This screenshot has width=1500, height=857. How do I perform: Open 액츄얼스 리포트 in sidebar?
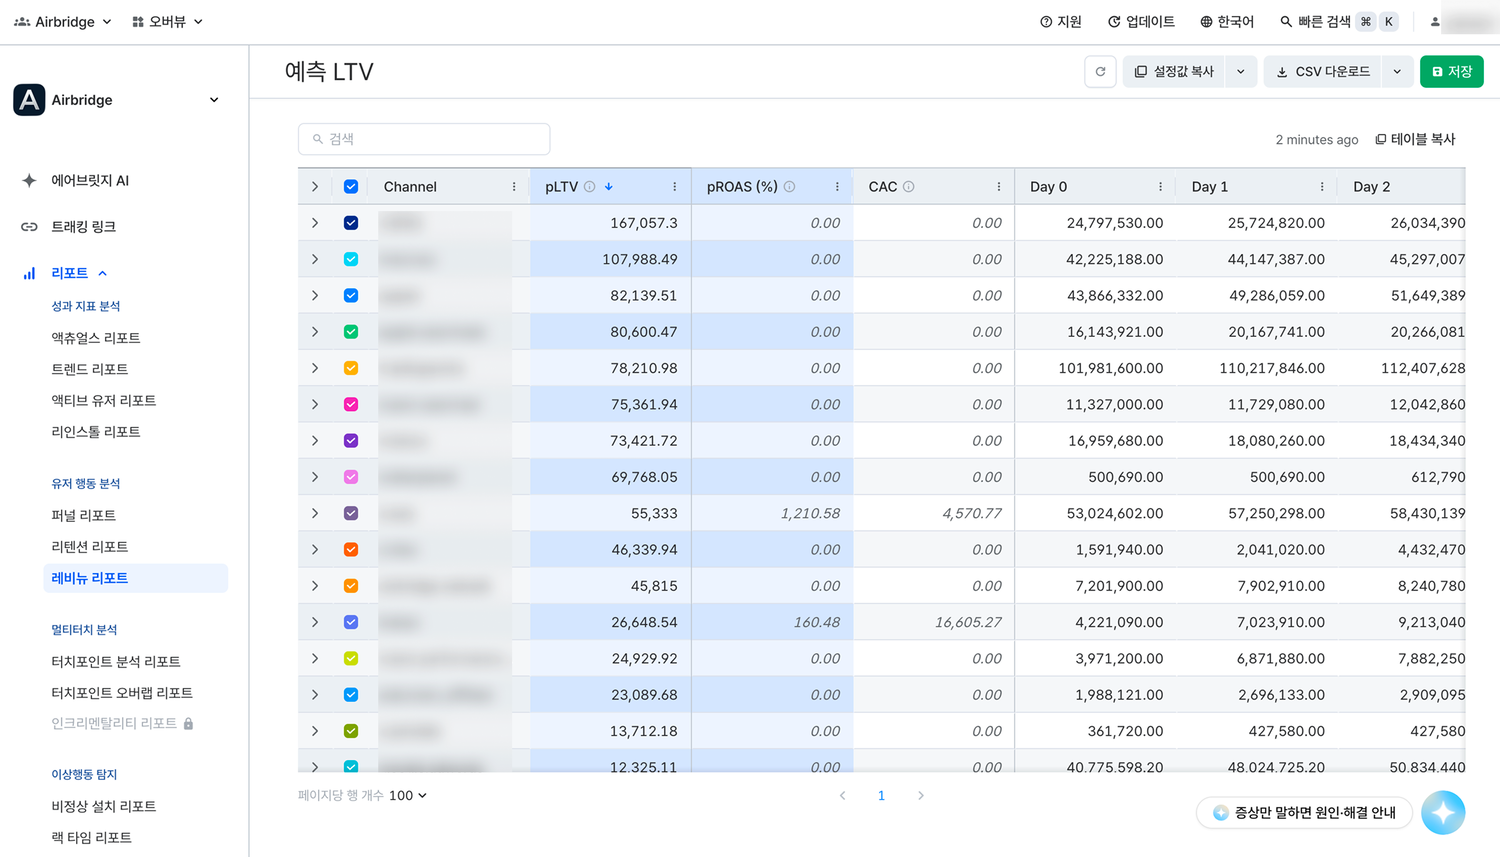click(x=96, y=338)
